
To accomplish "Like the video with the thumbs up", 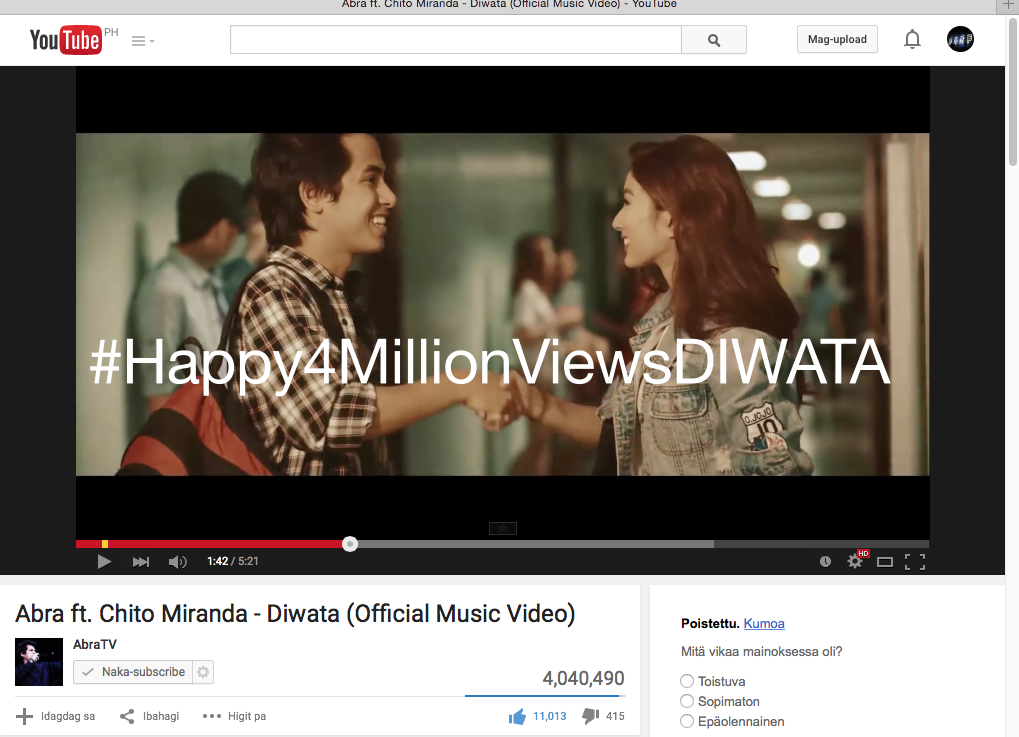I will [x=517, y=716].
